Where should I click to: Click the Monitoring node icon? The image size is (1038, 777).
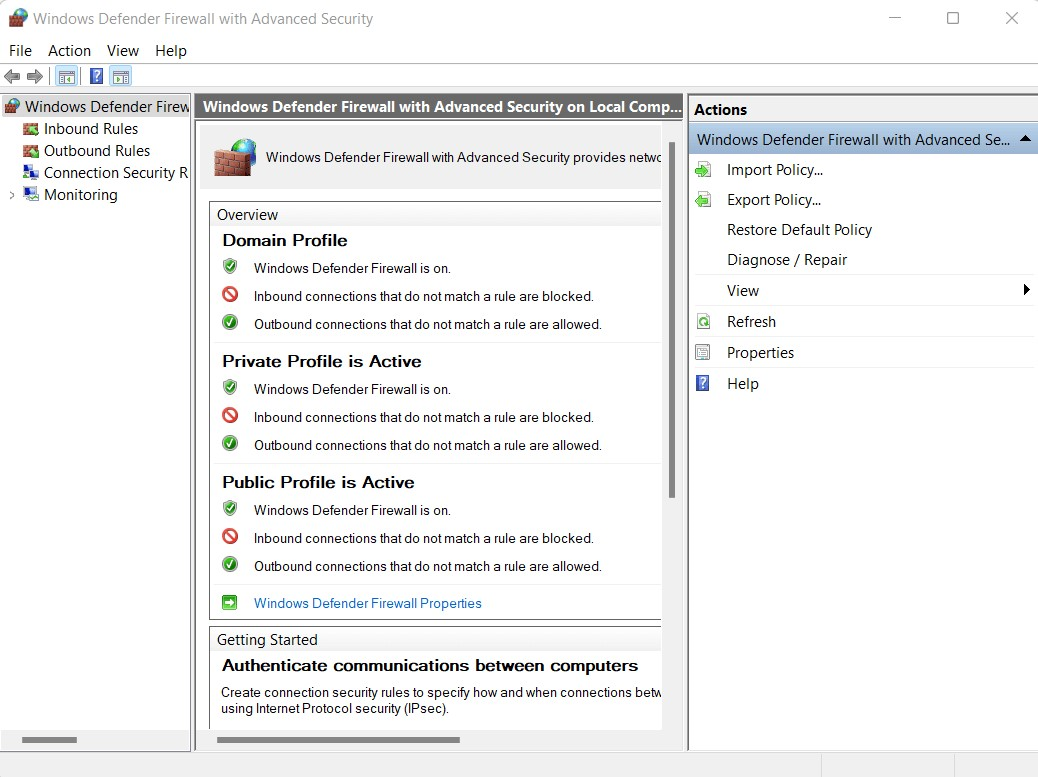click(30, 195)
